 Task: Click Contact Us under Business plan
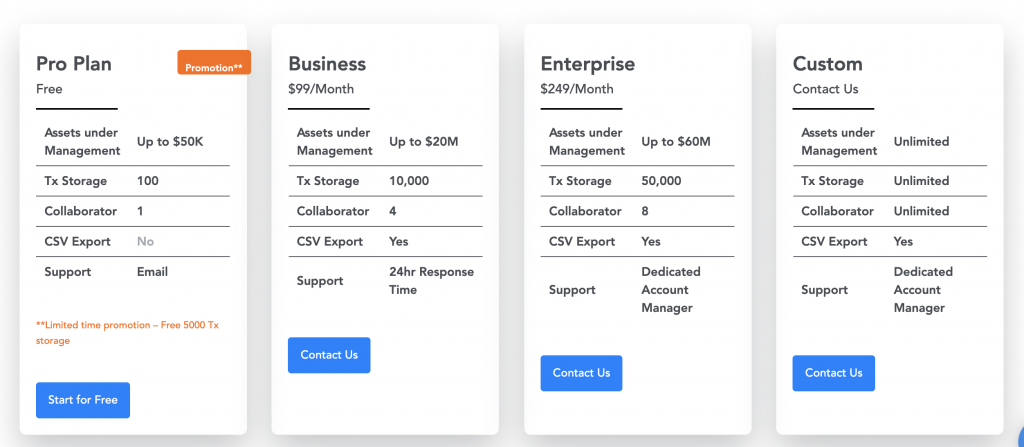pyautogui.click(x=329, y=355)
